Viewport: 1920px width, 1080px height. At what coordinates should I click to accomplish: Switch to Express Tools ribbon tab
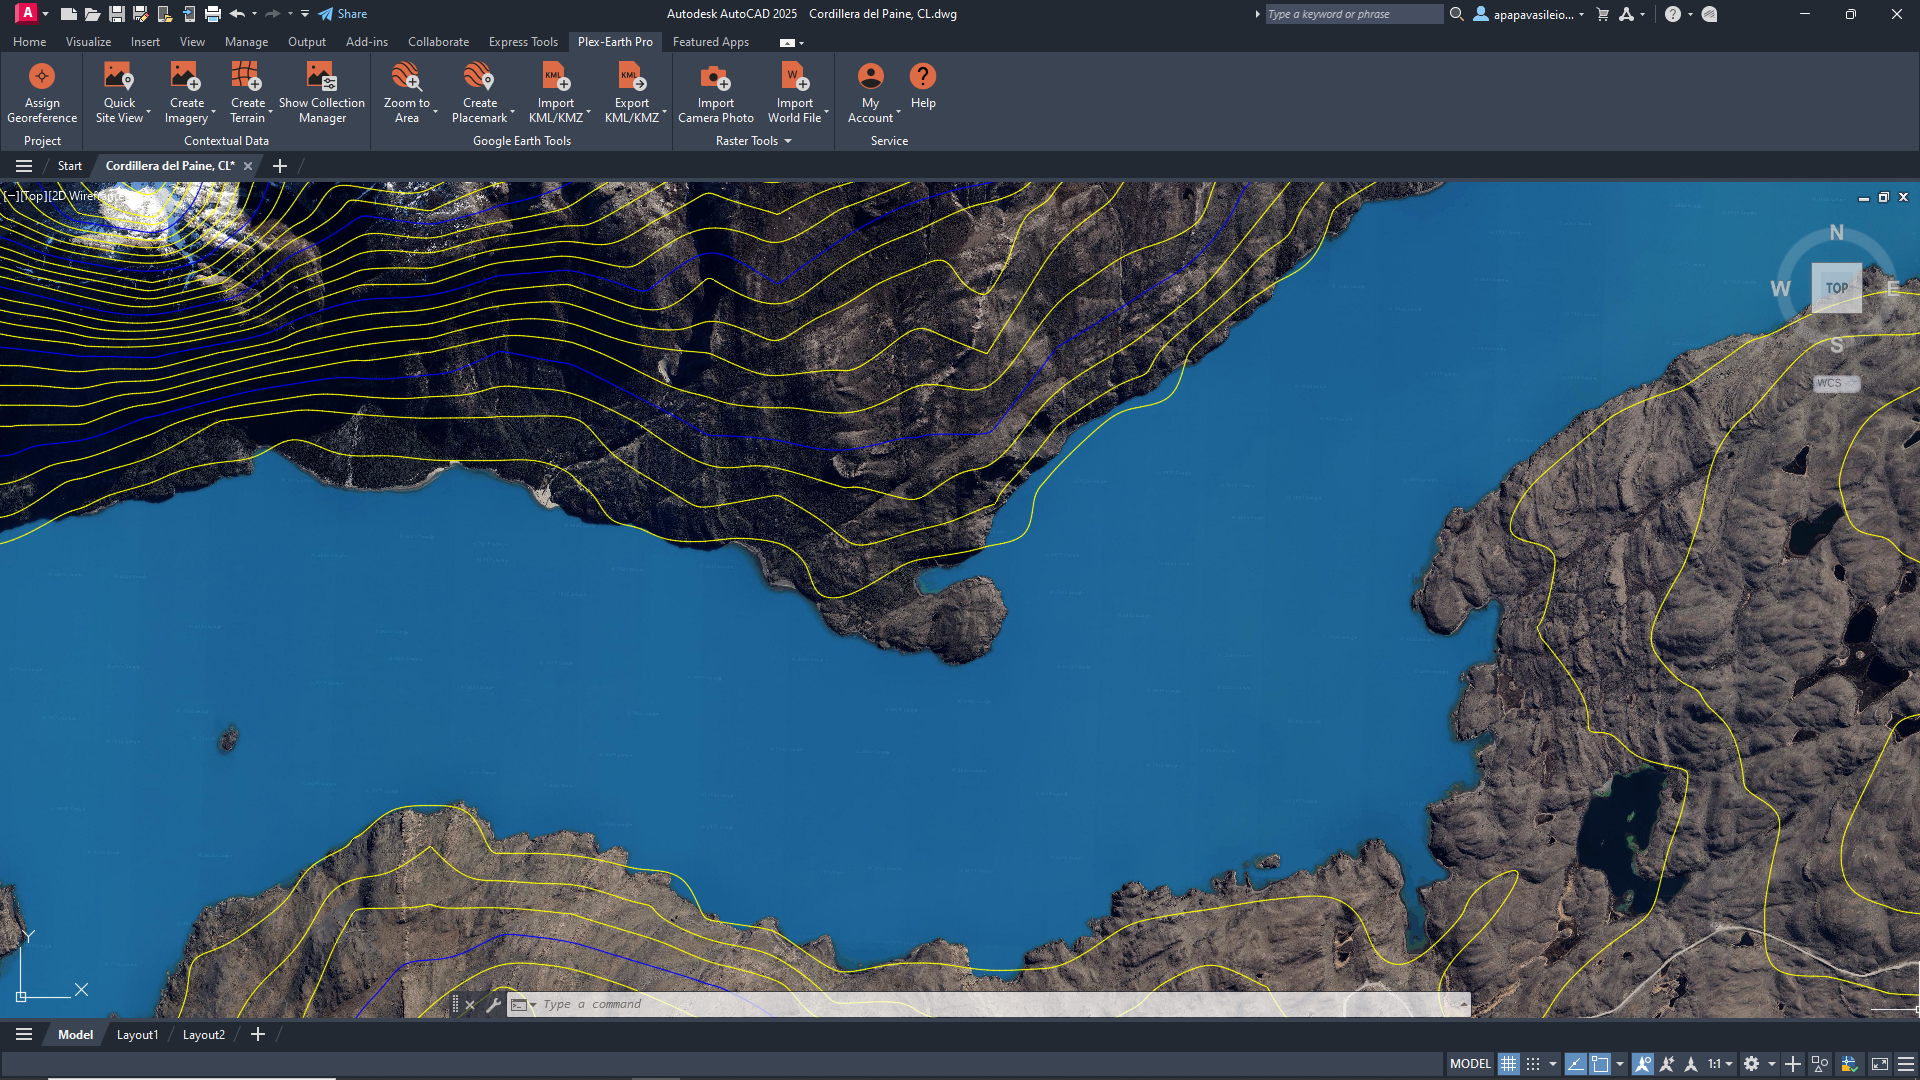coord(522,42)
